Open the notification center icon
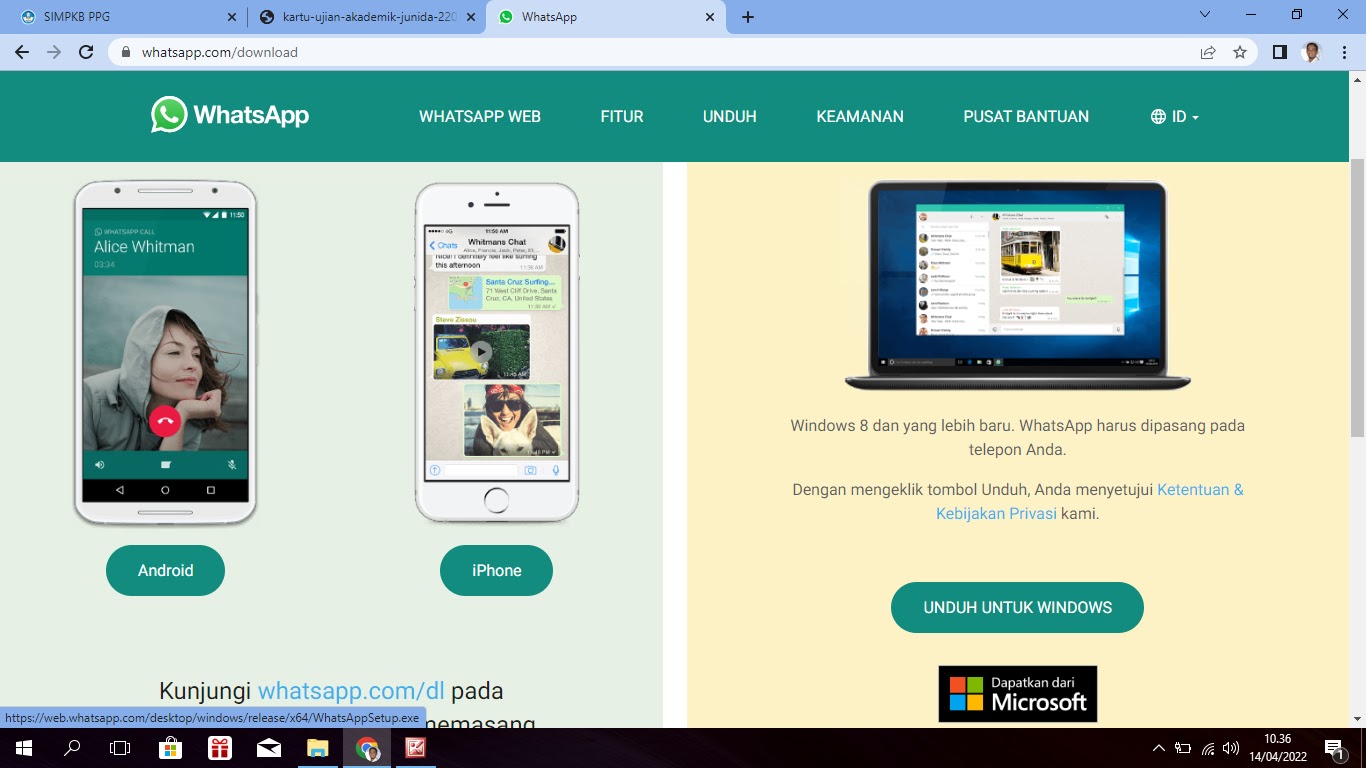Screen dimensions: 1366x768 click(x=1335, y=748)
